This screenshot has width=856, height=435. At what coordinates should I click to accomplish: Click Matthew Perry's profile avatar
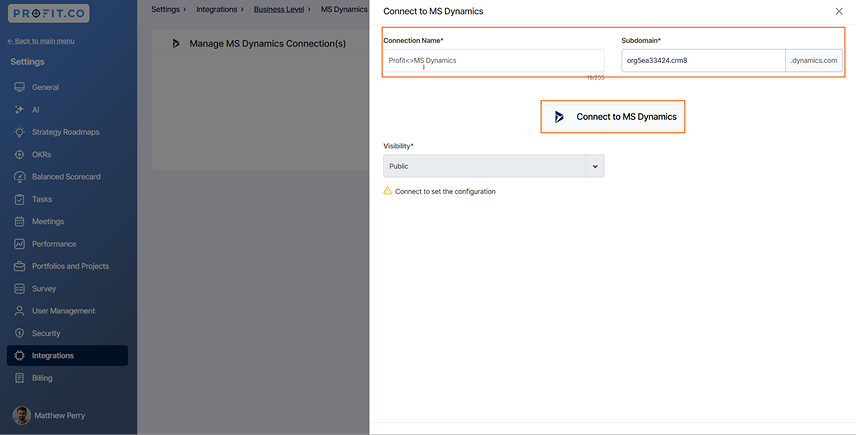(21, 415)
